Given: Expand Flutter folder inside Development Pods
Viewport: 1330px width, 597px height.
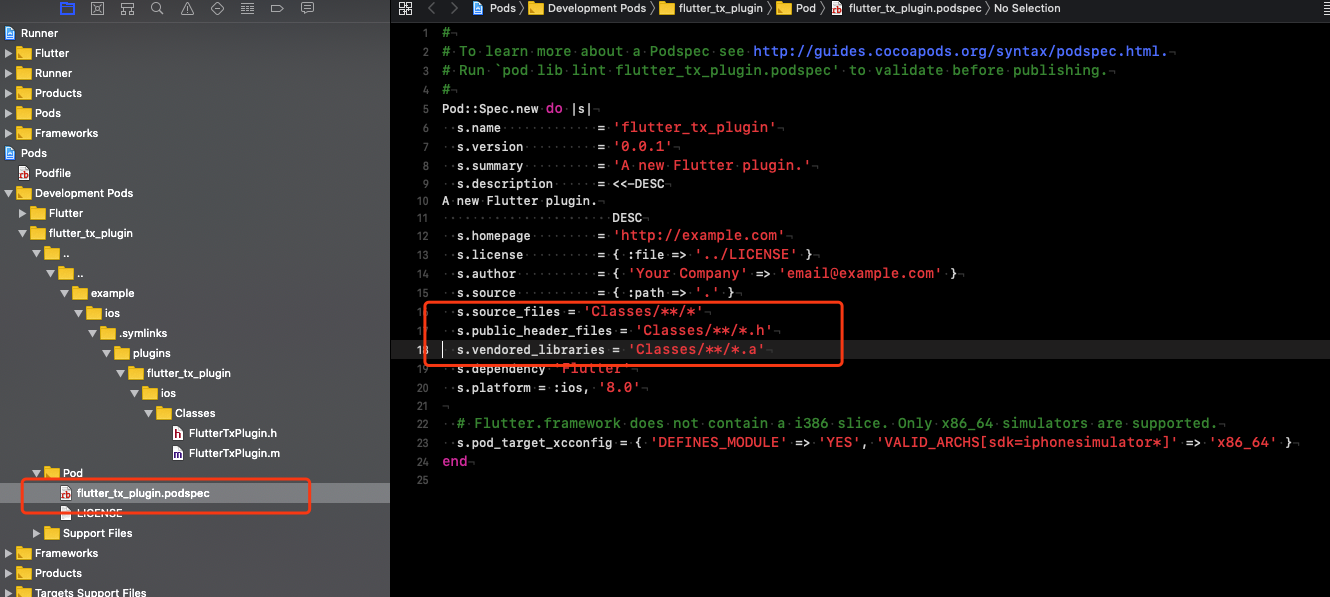Looking at the screenshot, I should (x=23, y=213).
